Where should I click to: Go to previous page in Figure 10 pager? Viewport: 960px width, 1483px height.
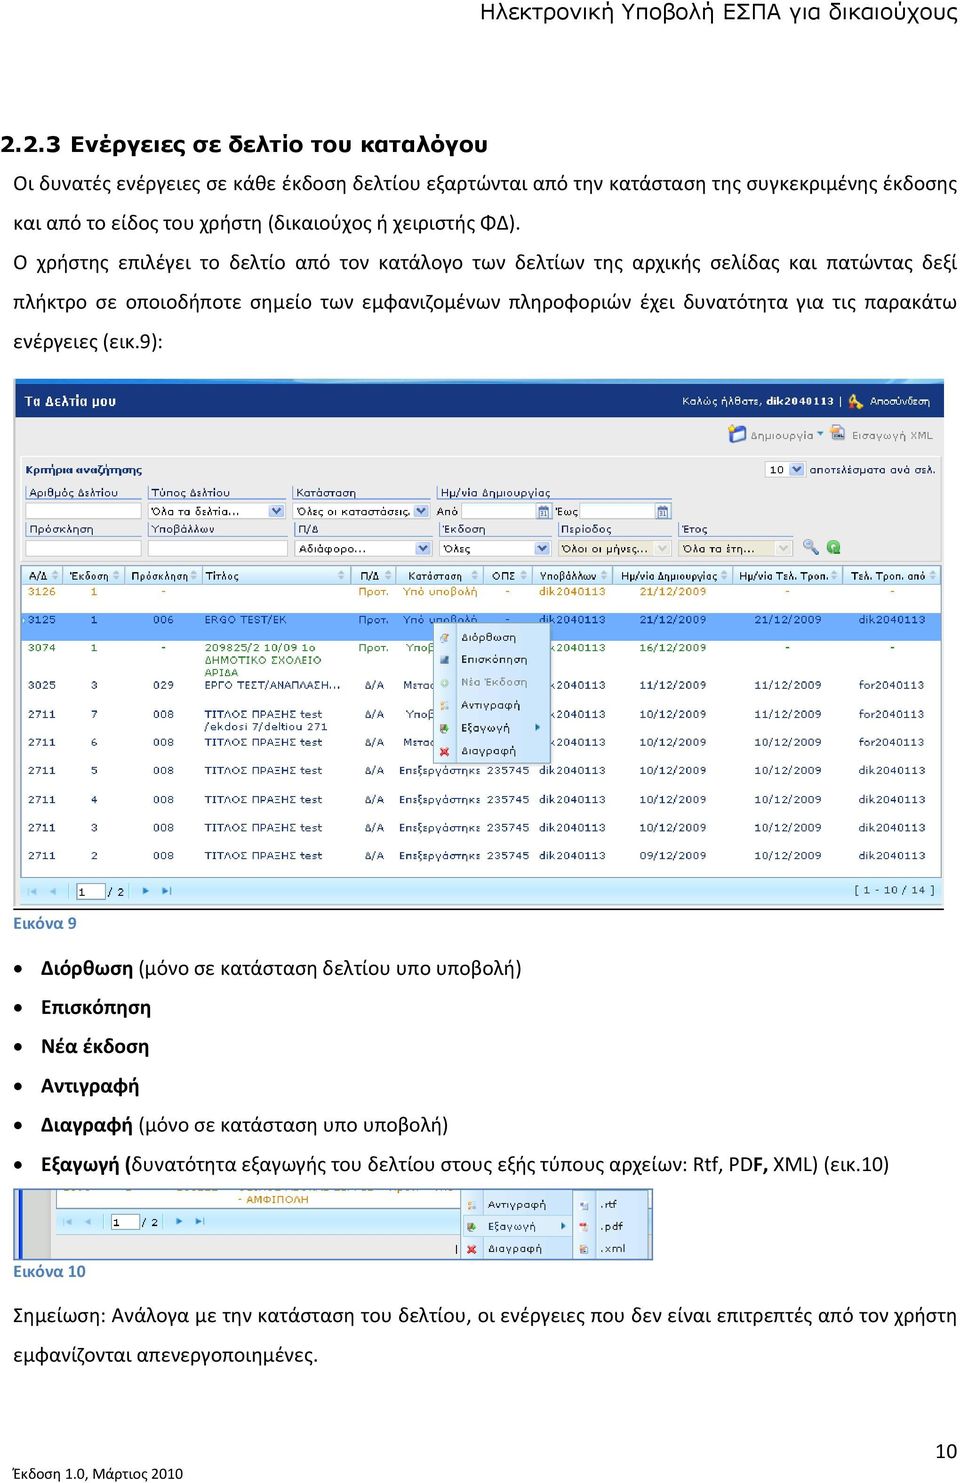pos(88,1221)
